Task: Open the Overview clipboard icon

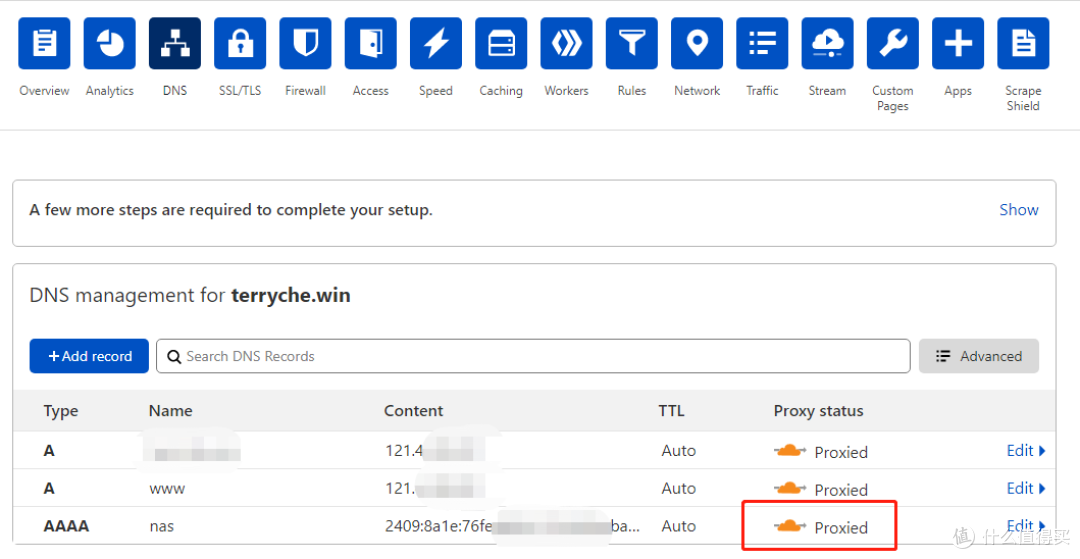Action: [44, 43]
